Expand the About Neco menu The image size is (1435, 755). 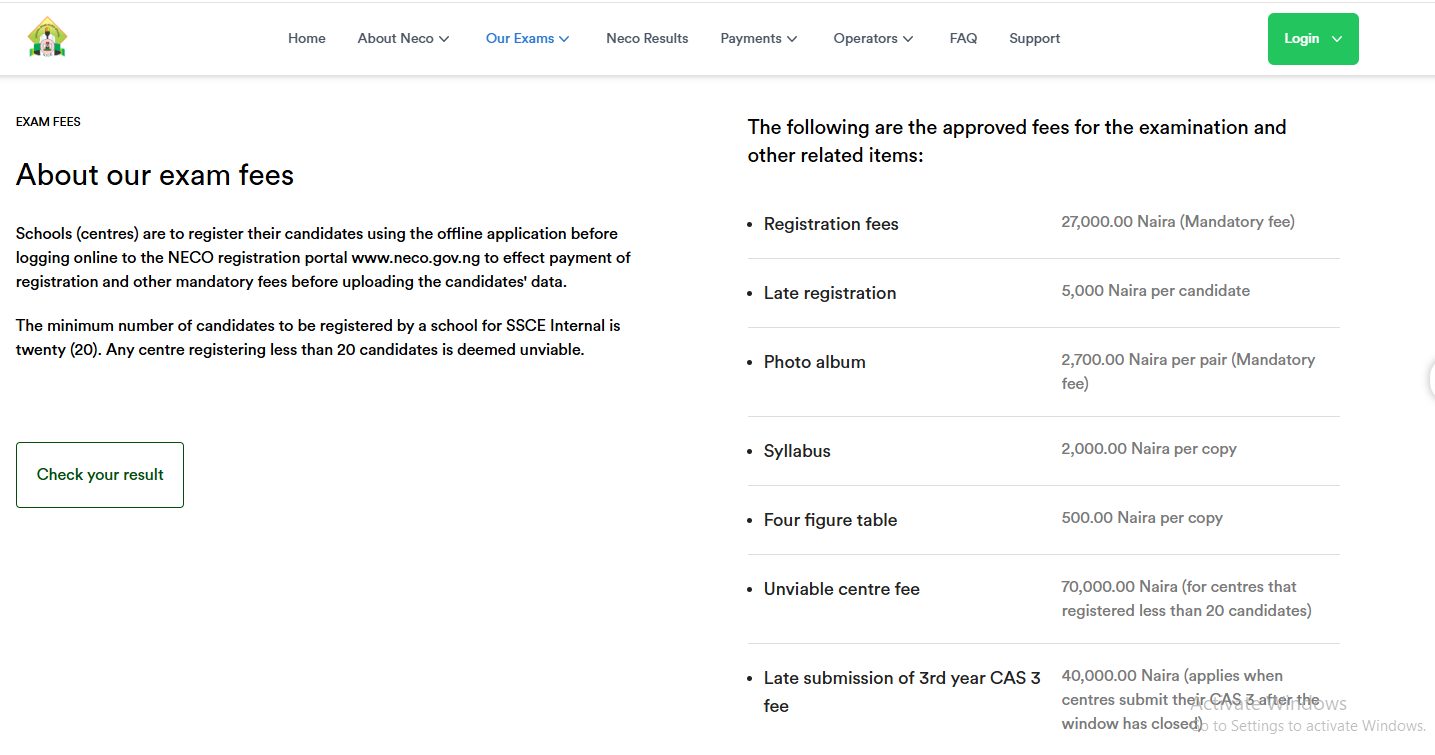pyautogui.click(x=403, y=38)
